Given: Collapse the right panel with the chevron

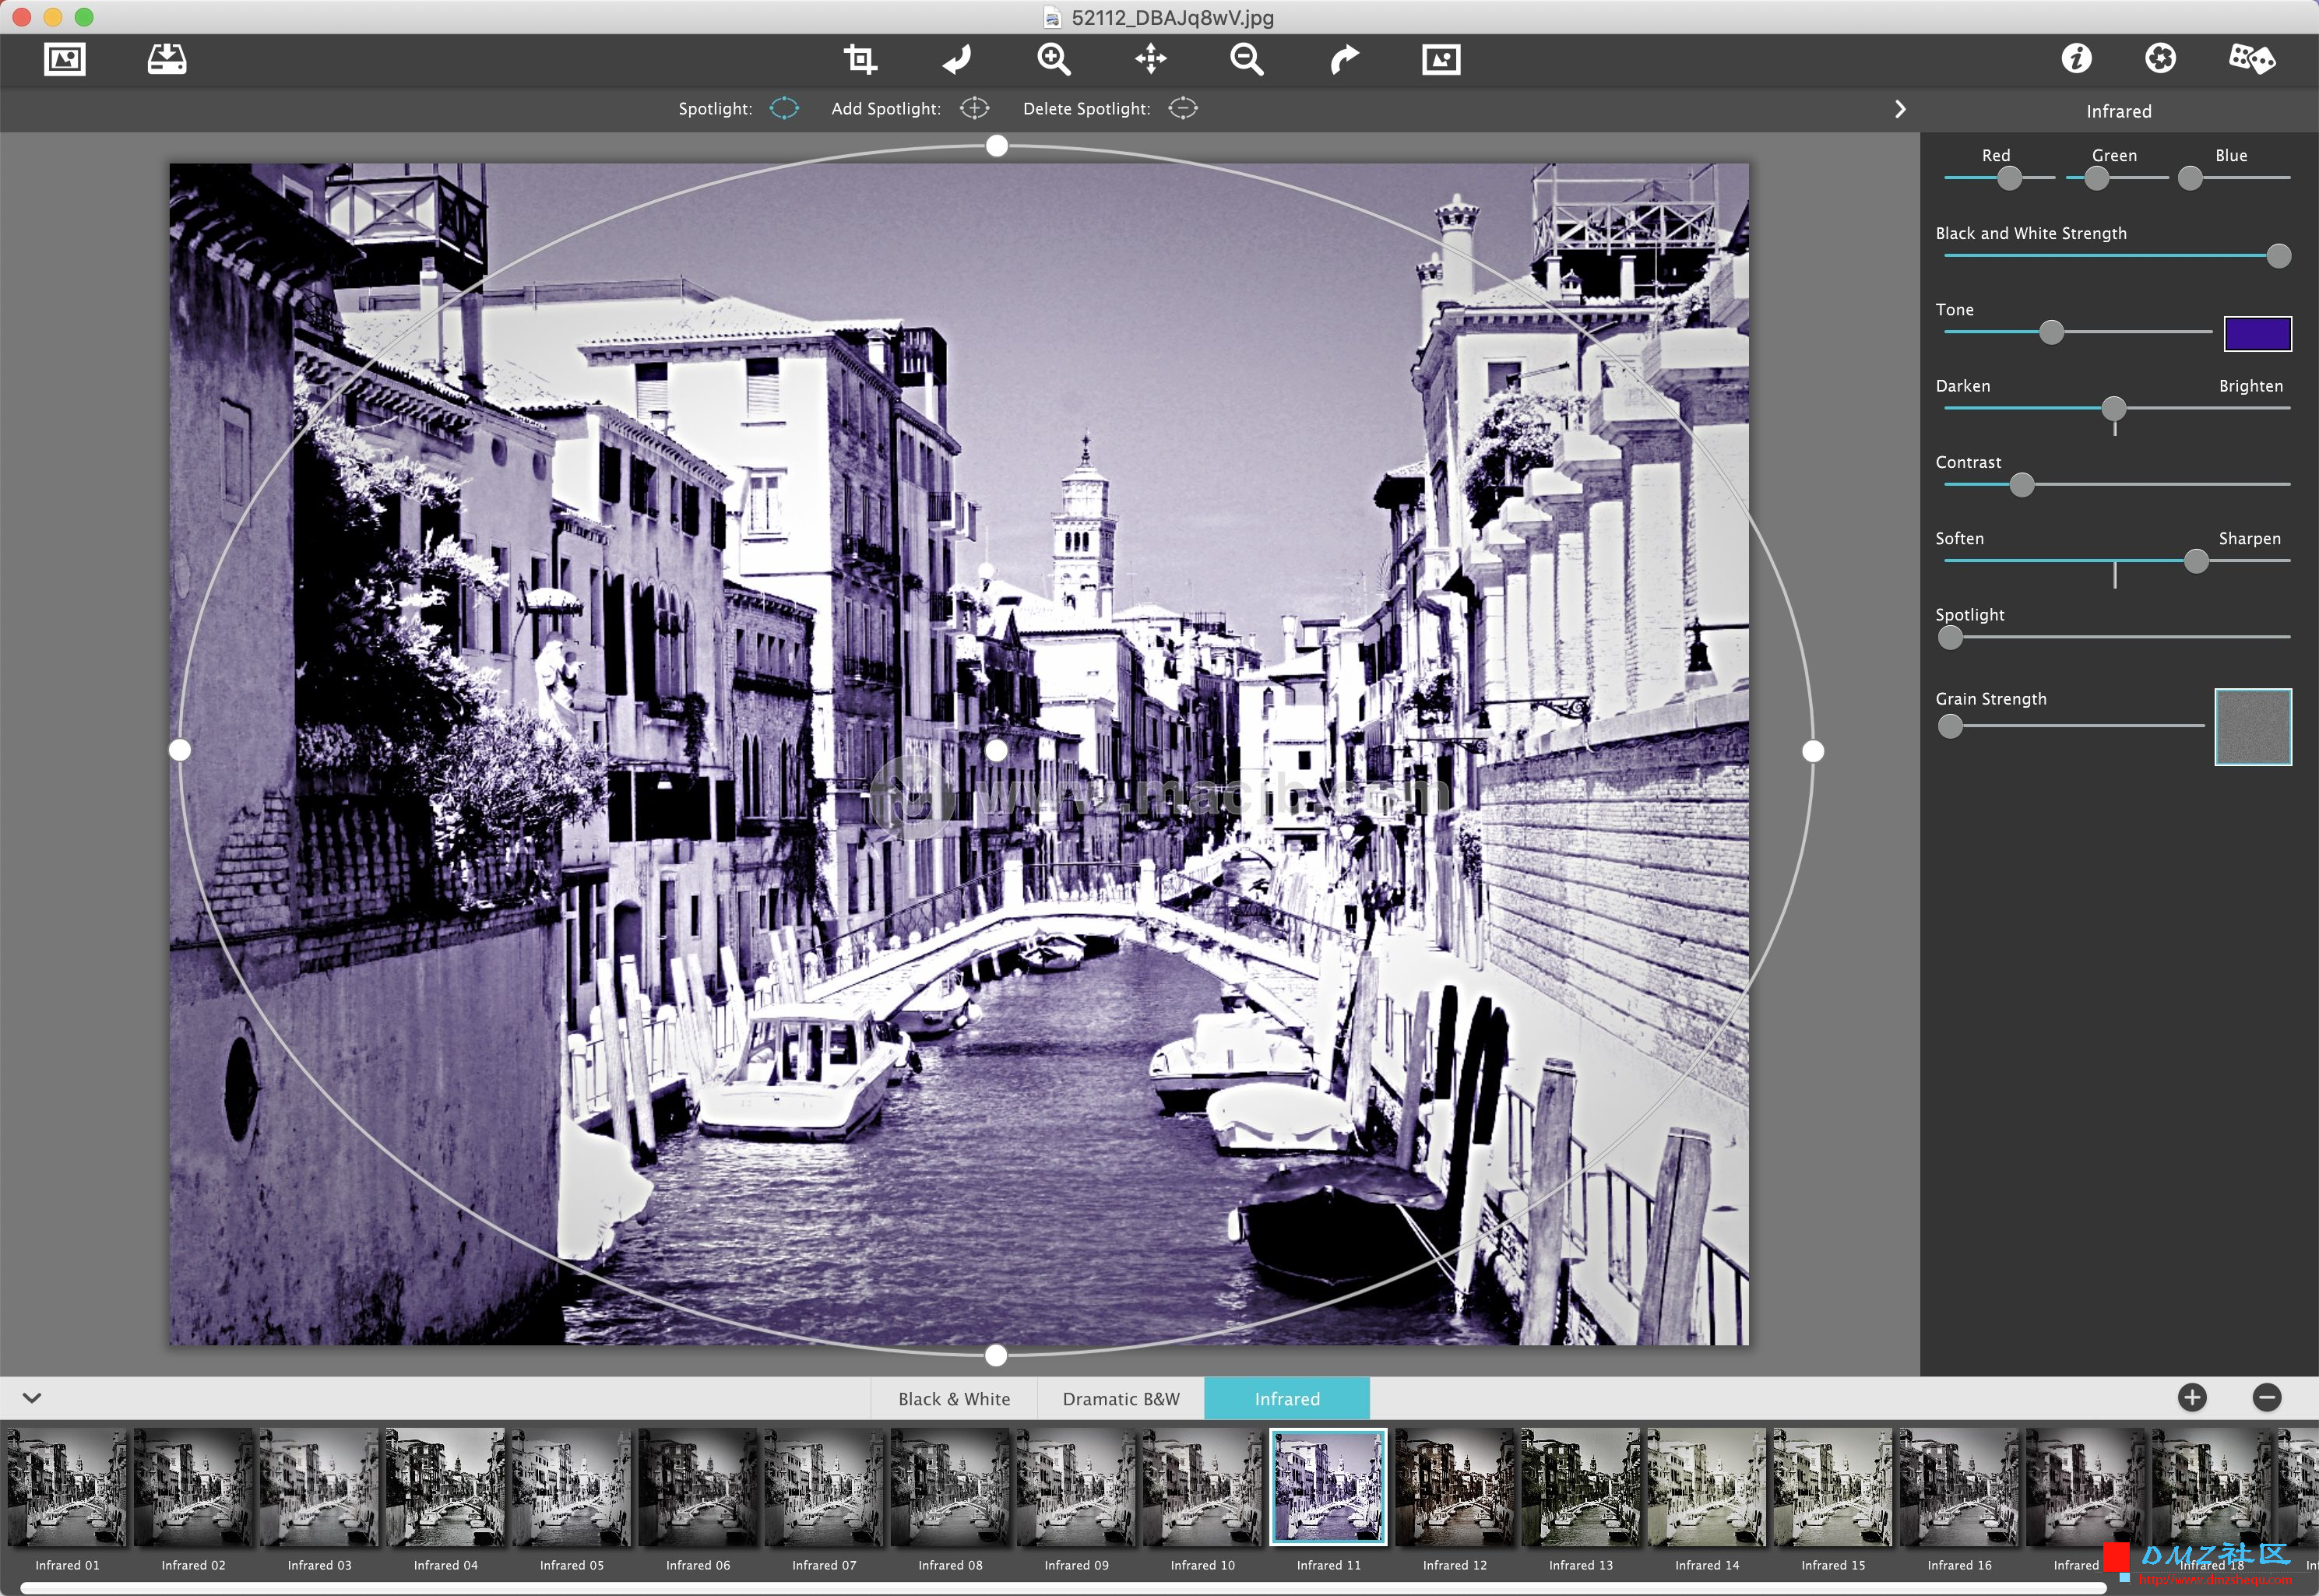Looking at the screenshot, I should [x=1900, y=109].
